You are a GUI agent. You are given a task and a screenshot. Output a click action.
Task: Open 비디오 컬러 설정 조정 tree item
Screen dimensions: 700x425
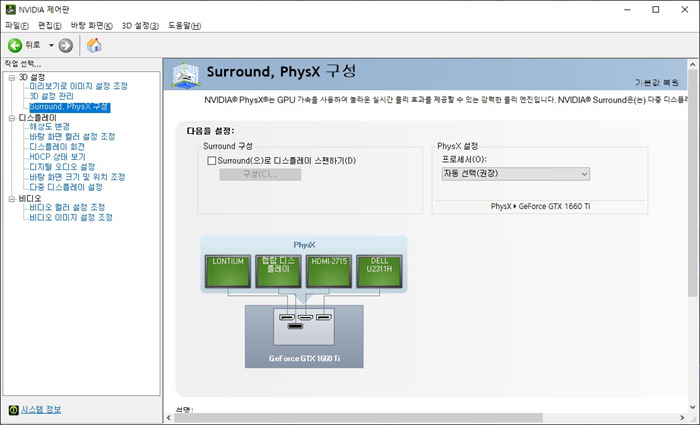click(x=67, y=207)
